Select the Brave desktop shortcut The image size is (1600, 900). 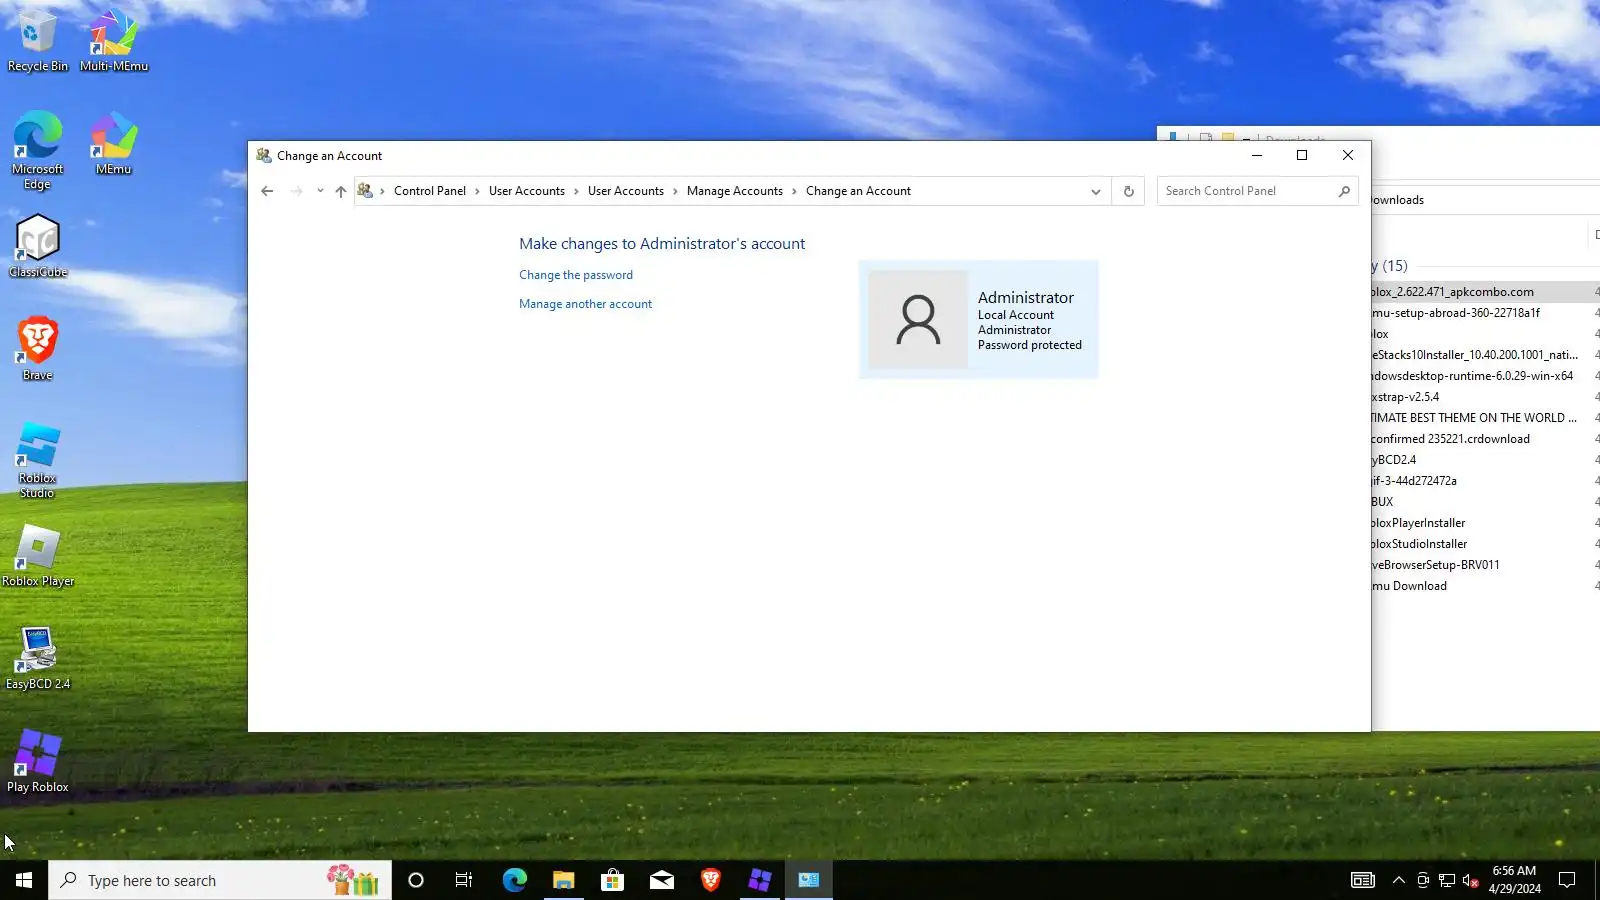(x=38, y=349)
